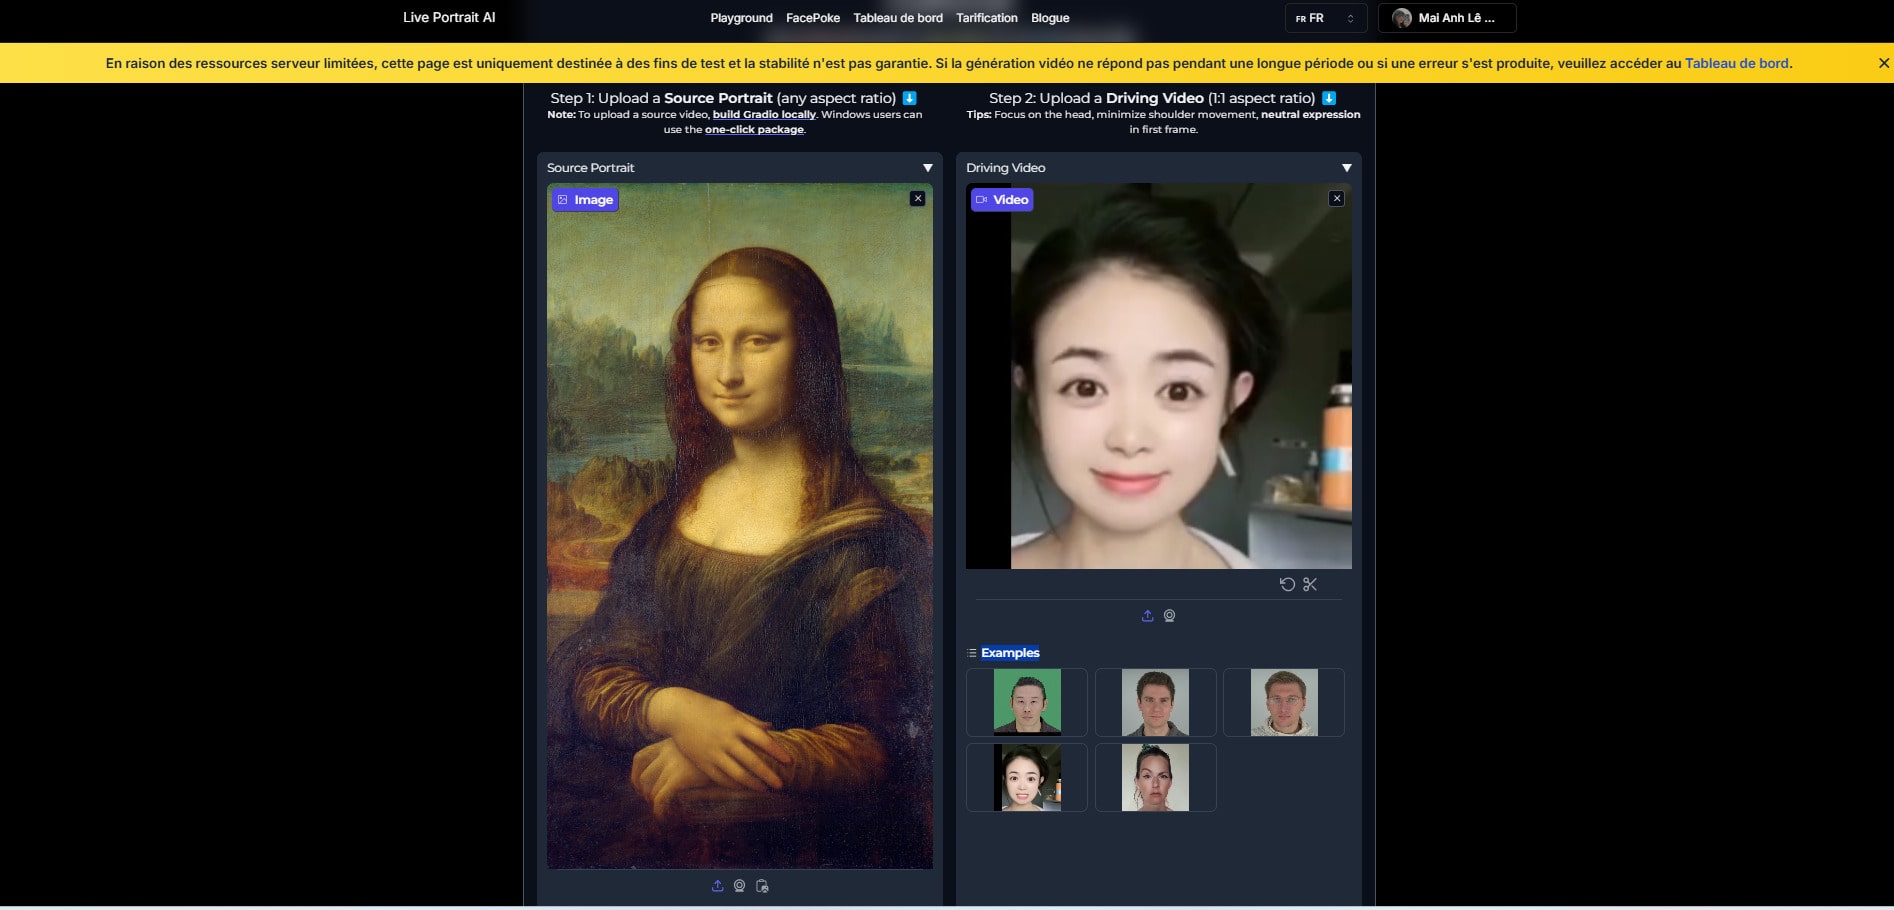Select the dark-haired man example video
The width and height of the screenshot is (1894, 910).
coord(1155,702)
